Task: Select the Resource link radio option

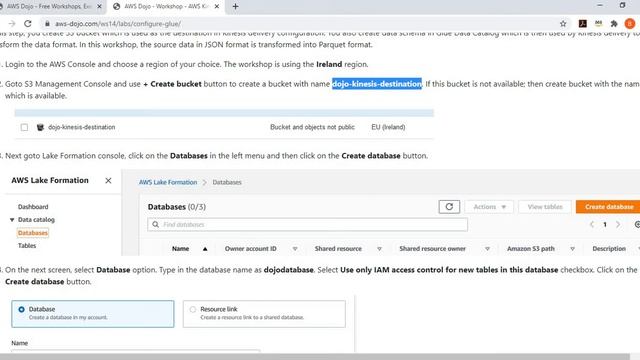Action: pyautogui.click(x=193, y=309)
